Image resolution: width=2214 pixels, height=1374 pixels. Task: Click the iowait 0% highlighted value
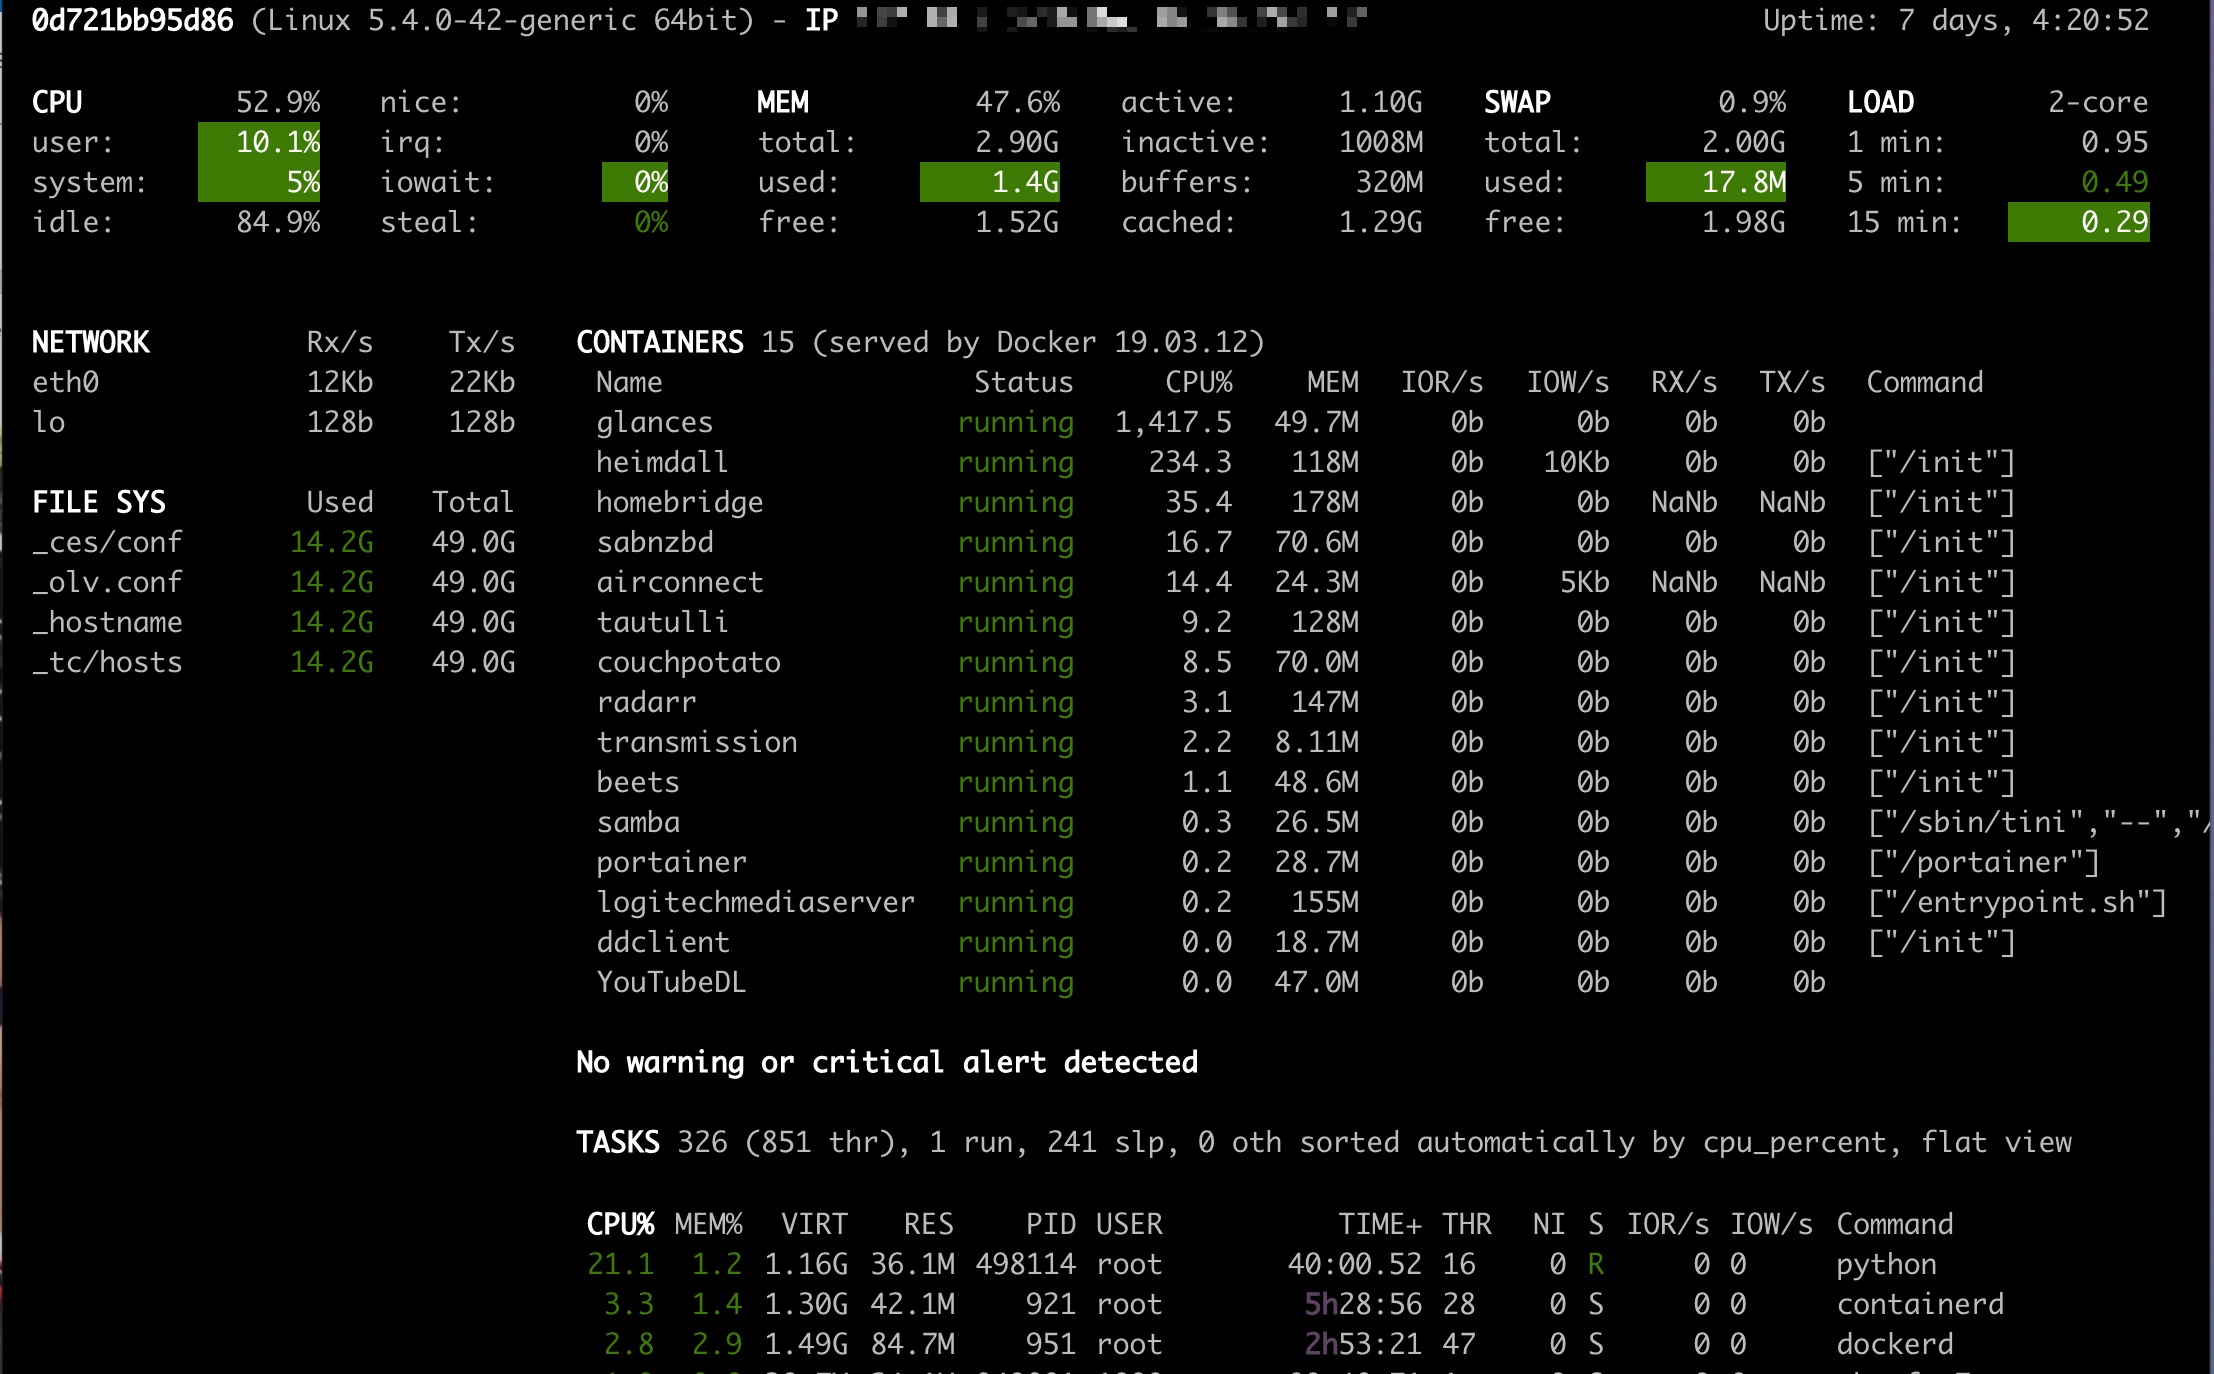[635, 182]
